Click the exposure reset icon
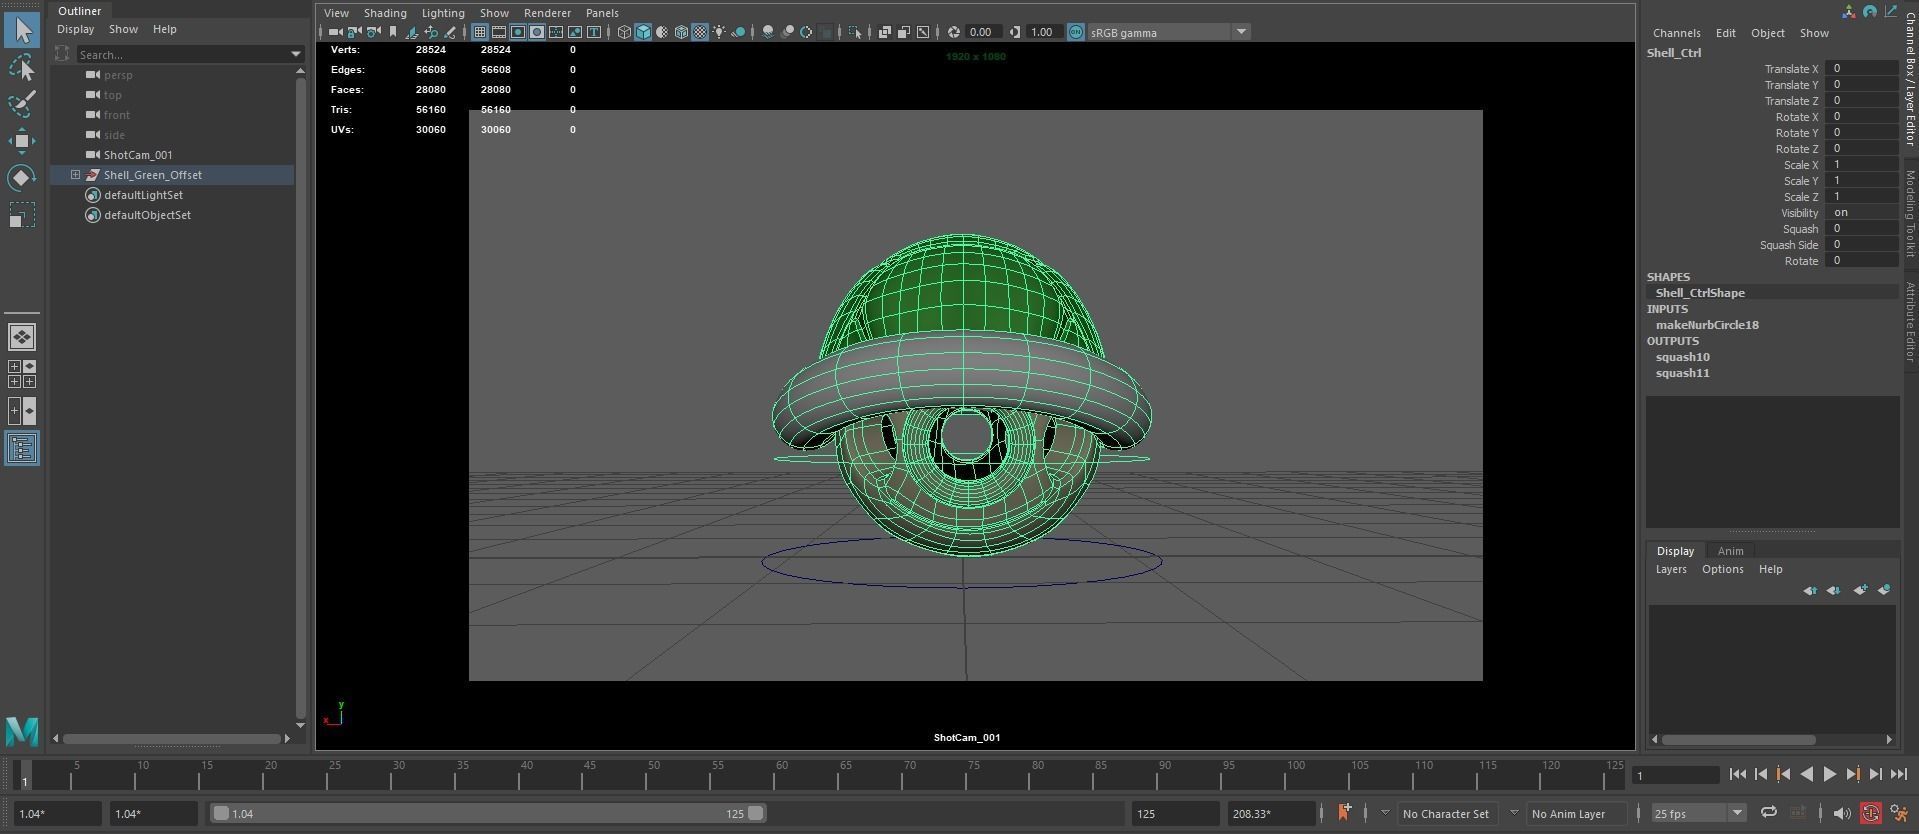1919x834 pixels. (953, 32)
